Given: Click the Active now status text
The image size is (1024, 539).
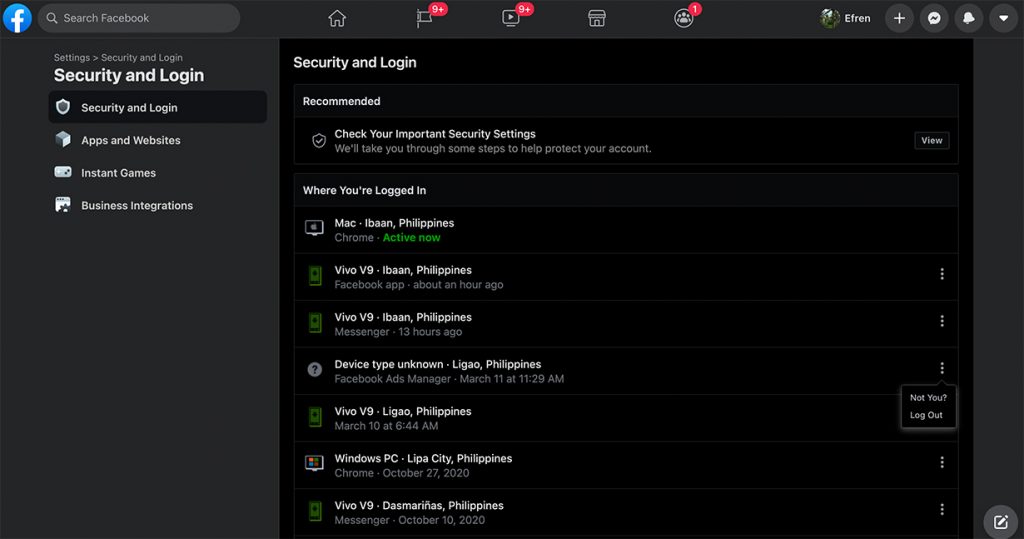Looking at the screenshot, I should (411, 238).
